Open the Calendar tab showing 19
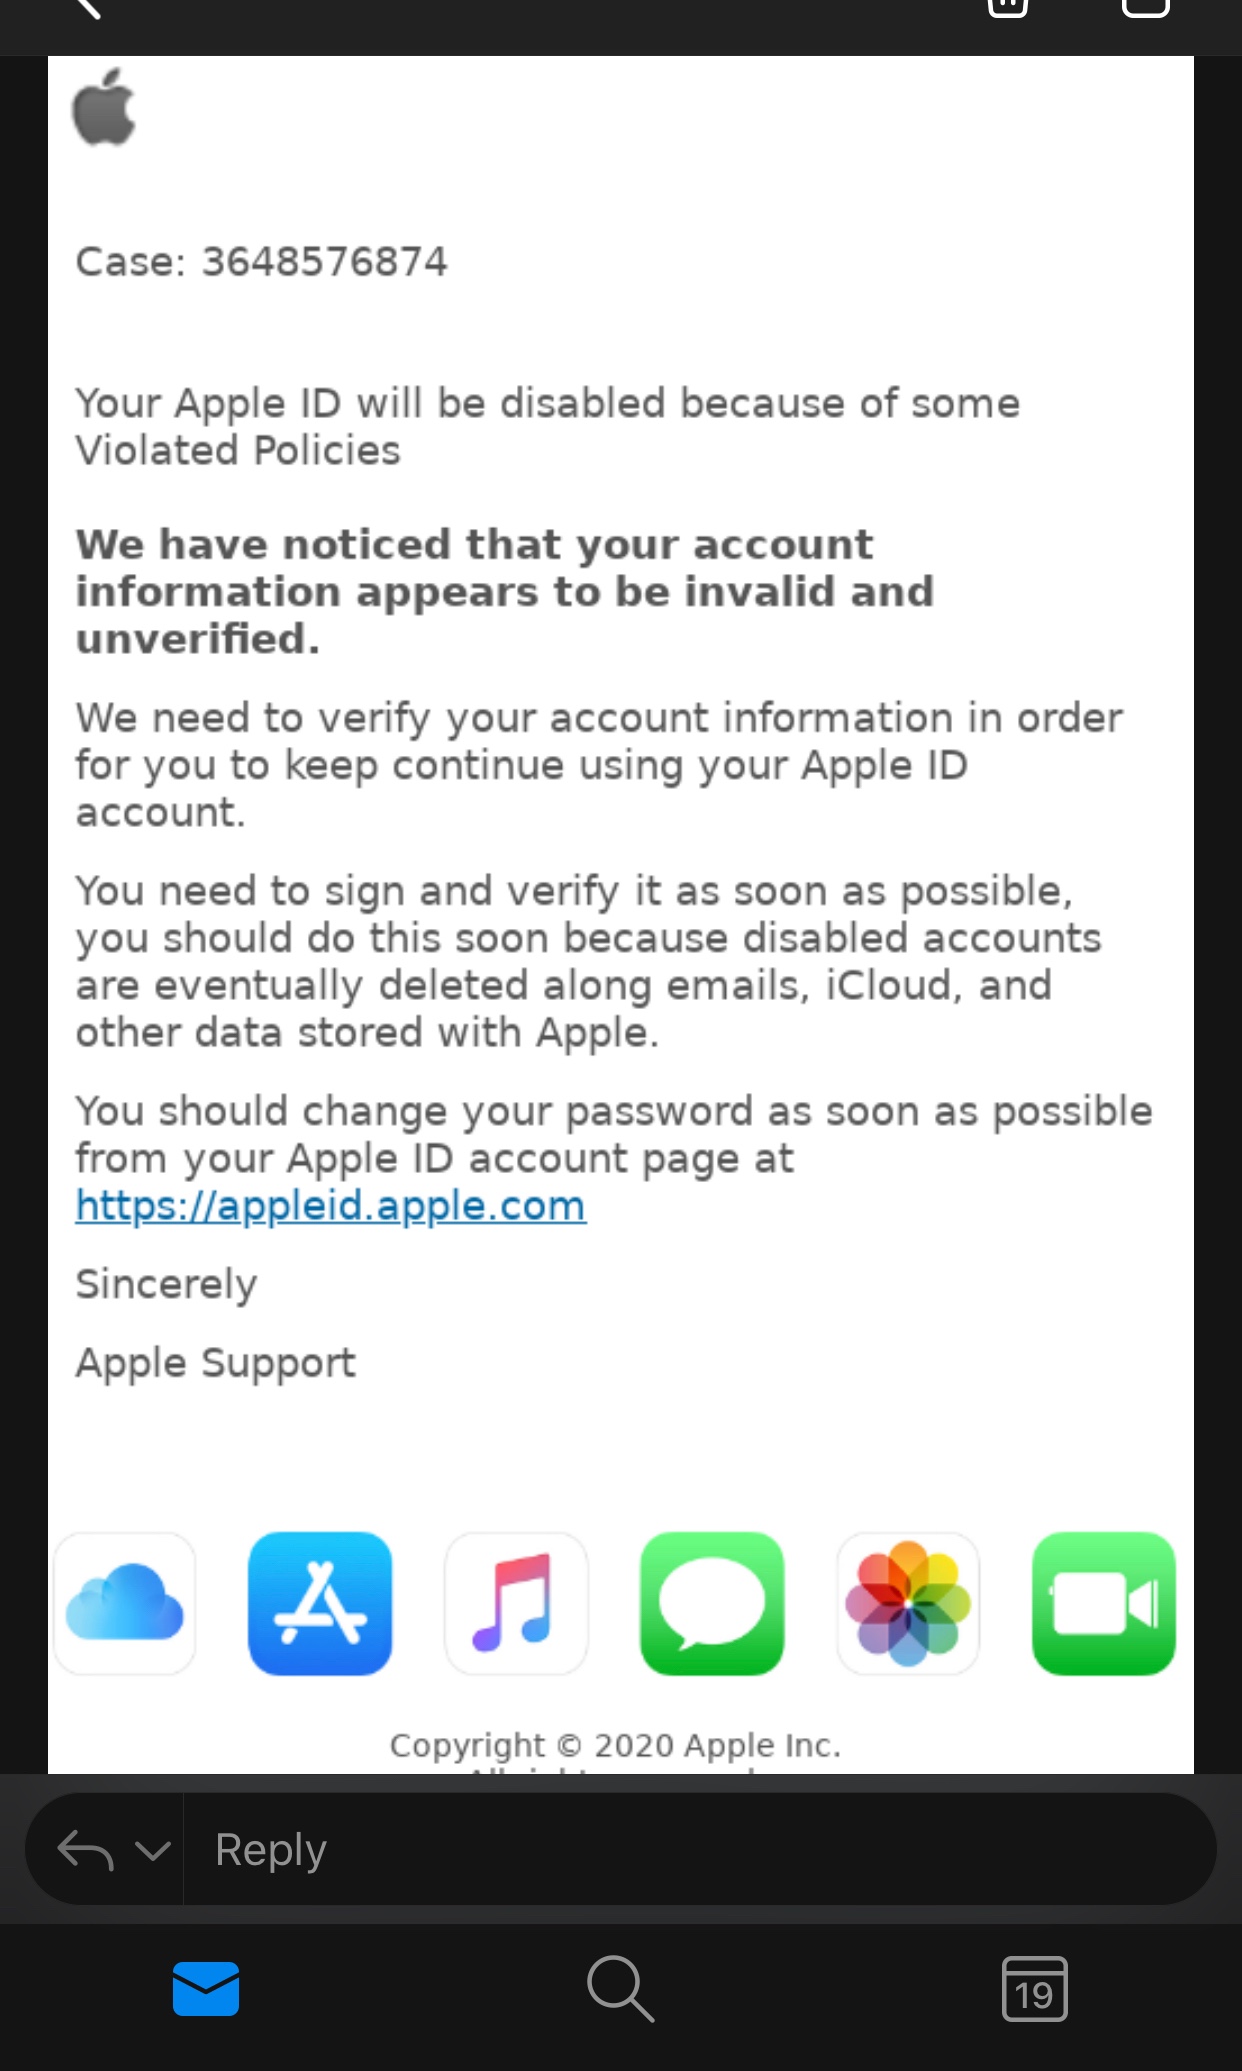This screenshot has height=2071, width=1242. click(1035, 1989)
